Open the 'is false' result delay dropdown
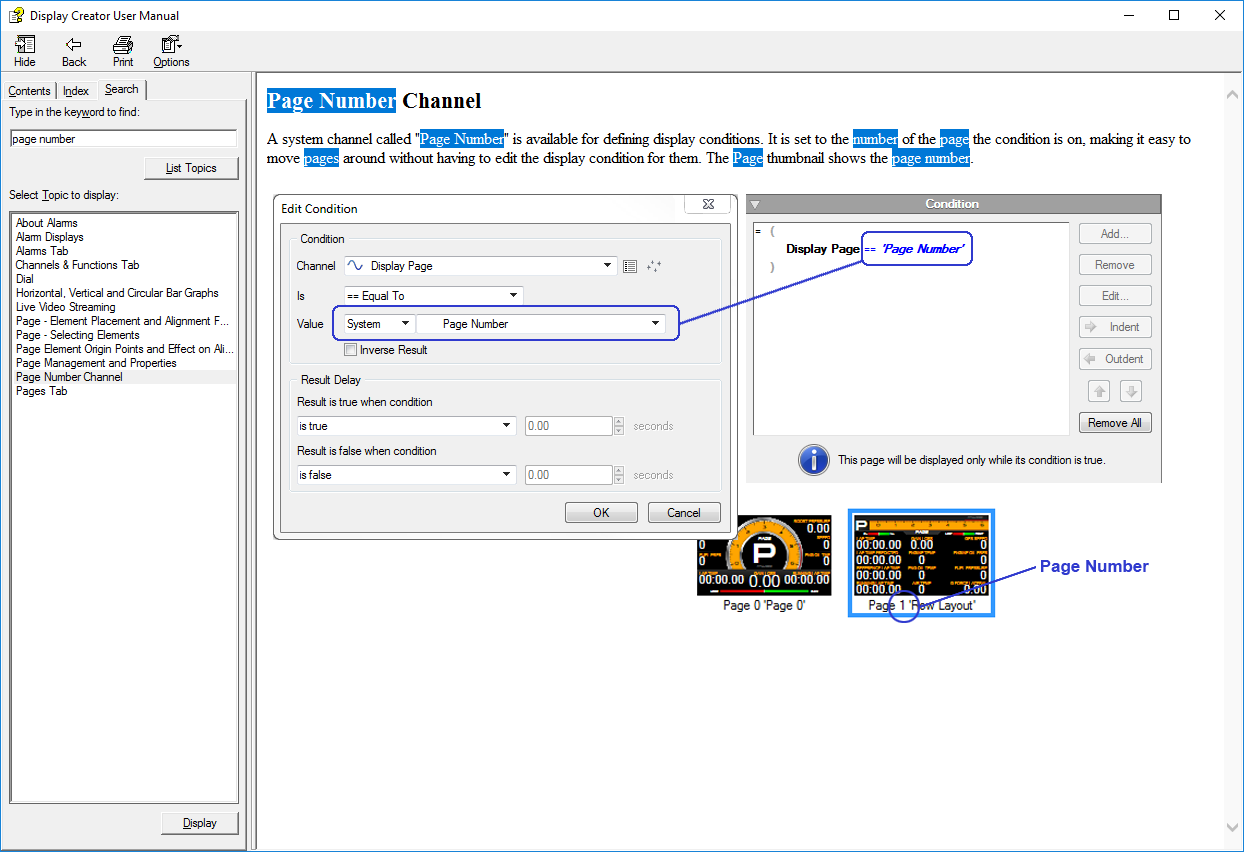This screenshot has width=1244, height=852. [x=506, y=475]
